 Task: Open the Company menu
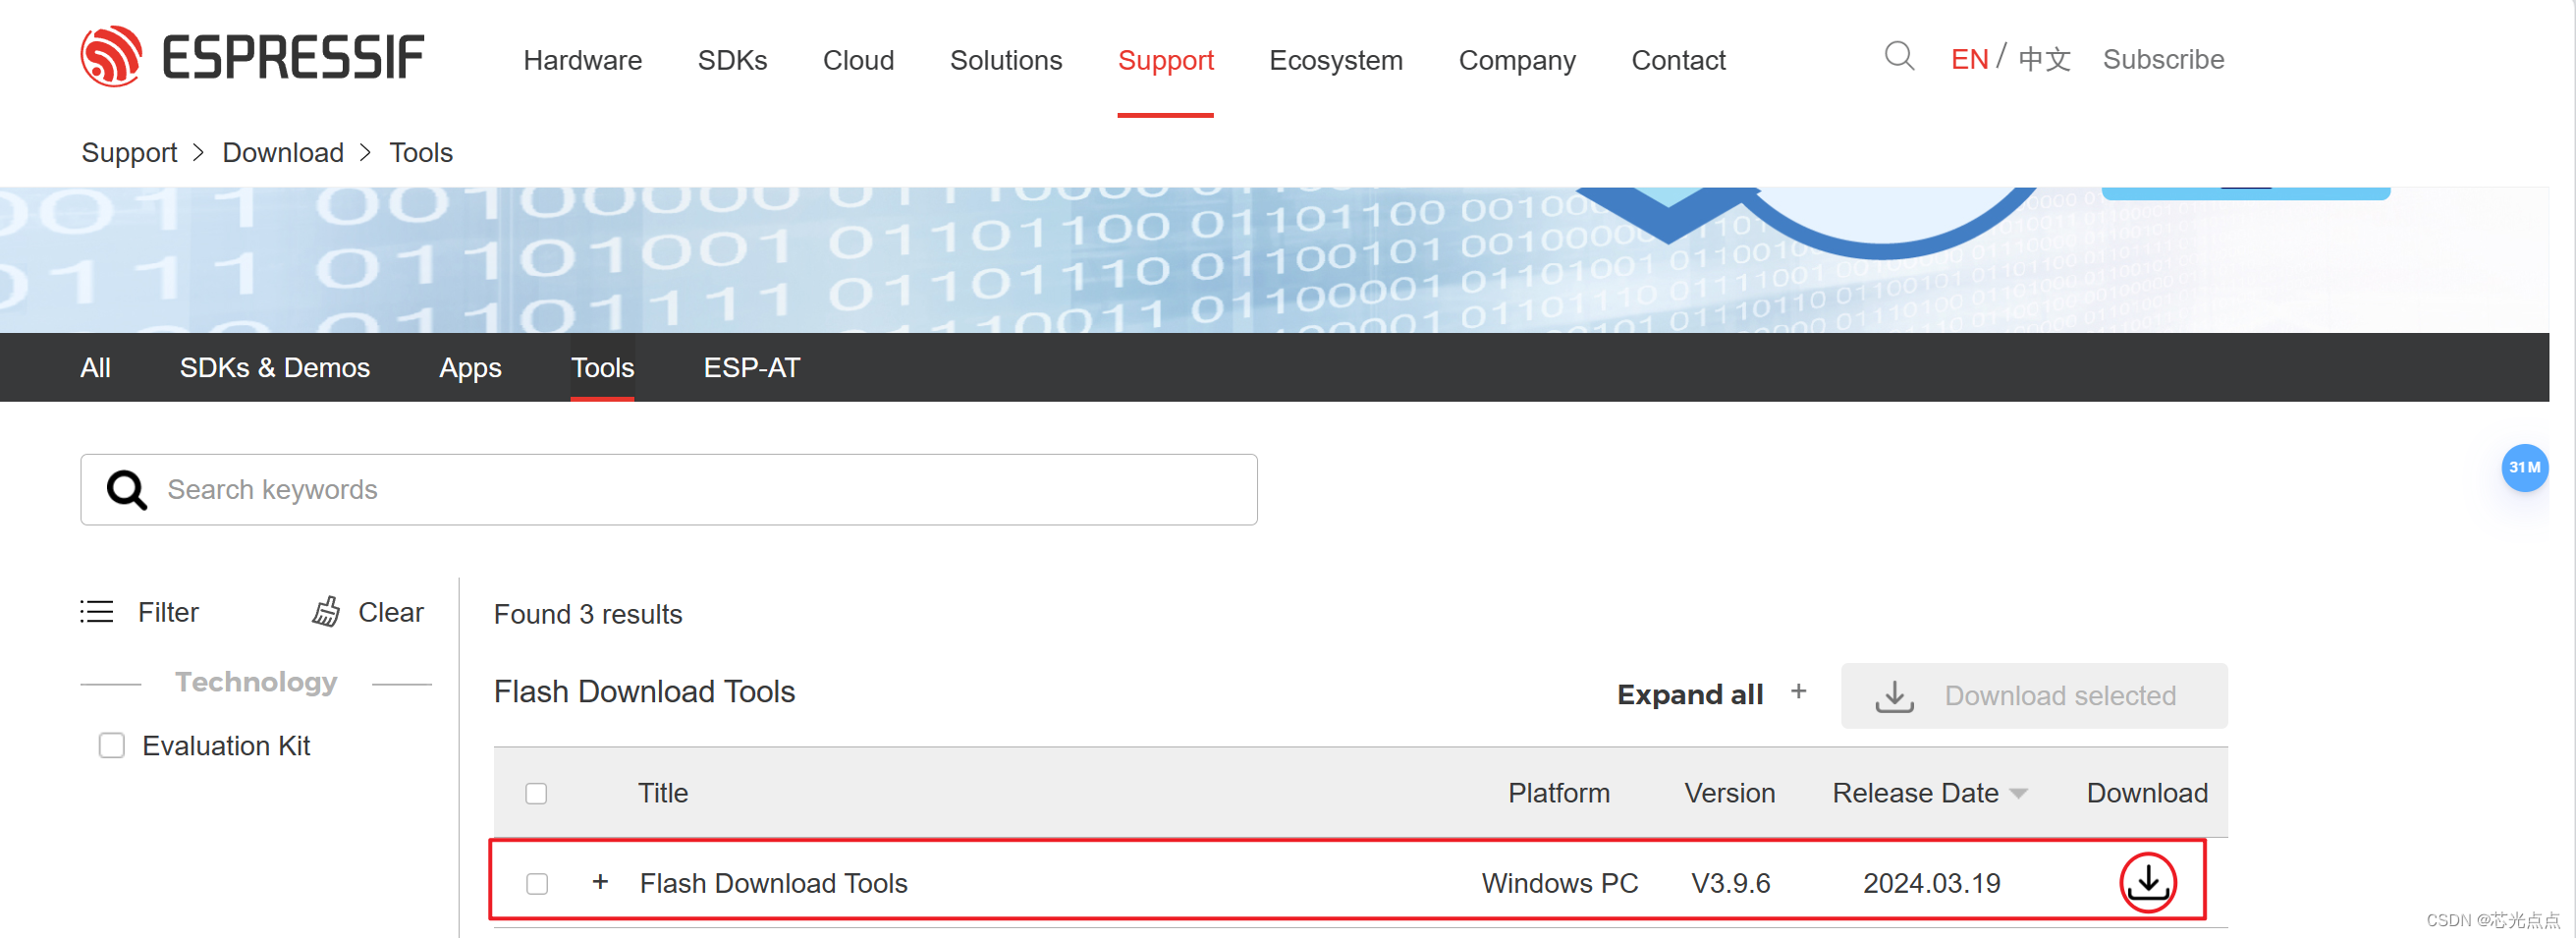(1517, 60)
